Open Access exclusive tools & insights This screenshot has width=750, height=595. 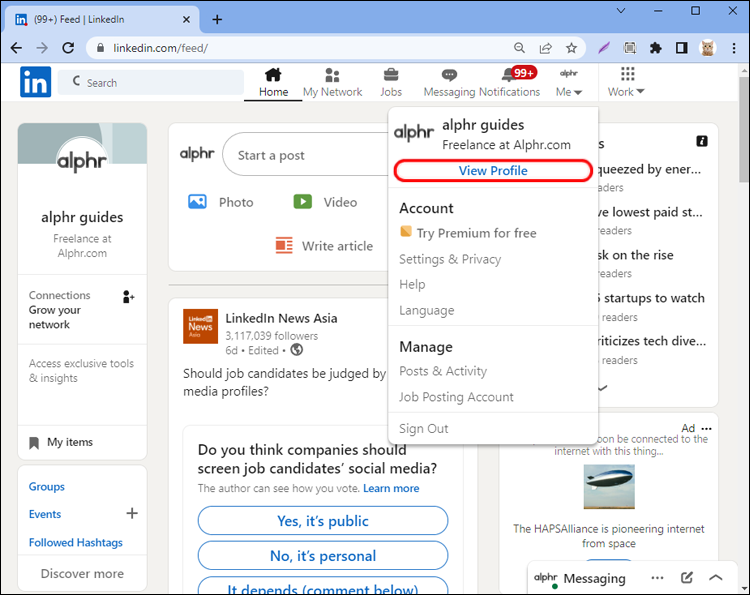[x=81, y=371]
